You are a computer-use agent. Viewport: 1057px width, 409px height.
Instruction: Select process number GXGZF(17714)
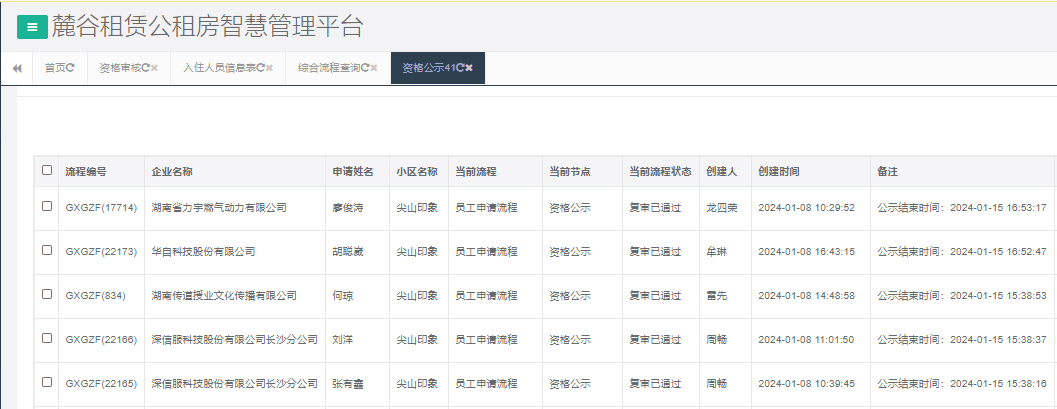point(101,208)
